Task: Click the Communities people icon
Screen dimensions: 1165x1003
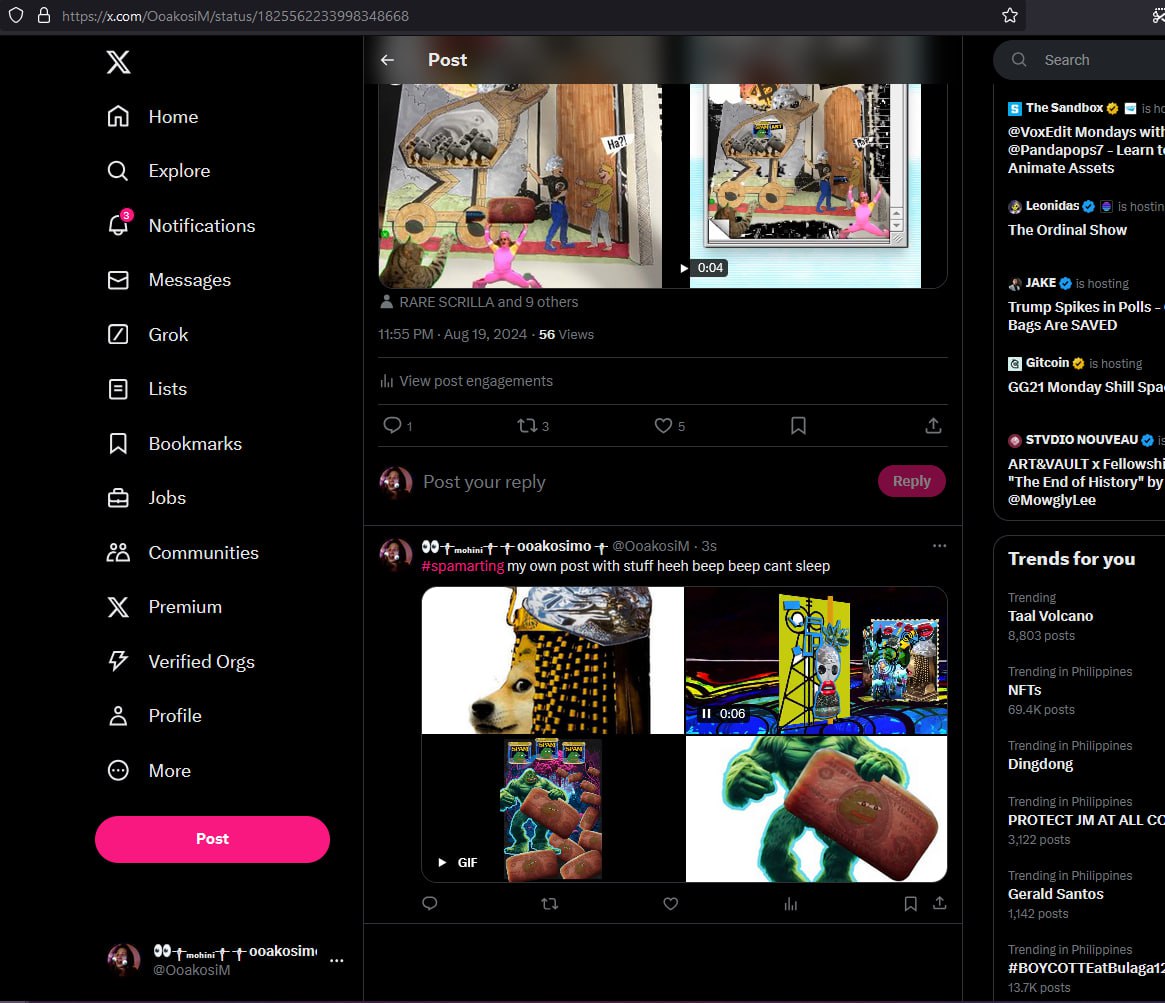Action: [118, 553]
